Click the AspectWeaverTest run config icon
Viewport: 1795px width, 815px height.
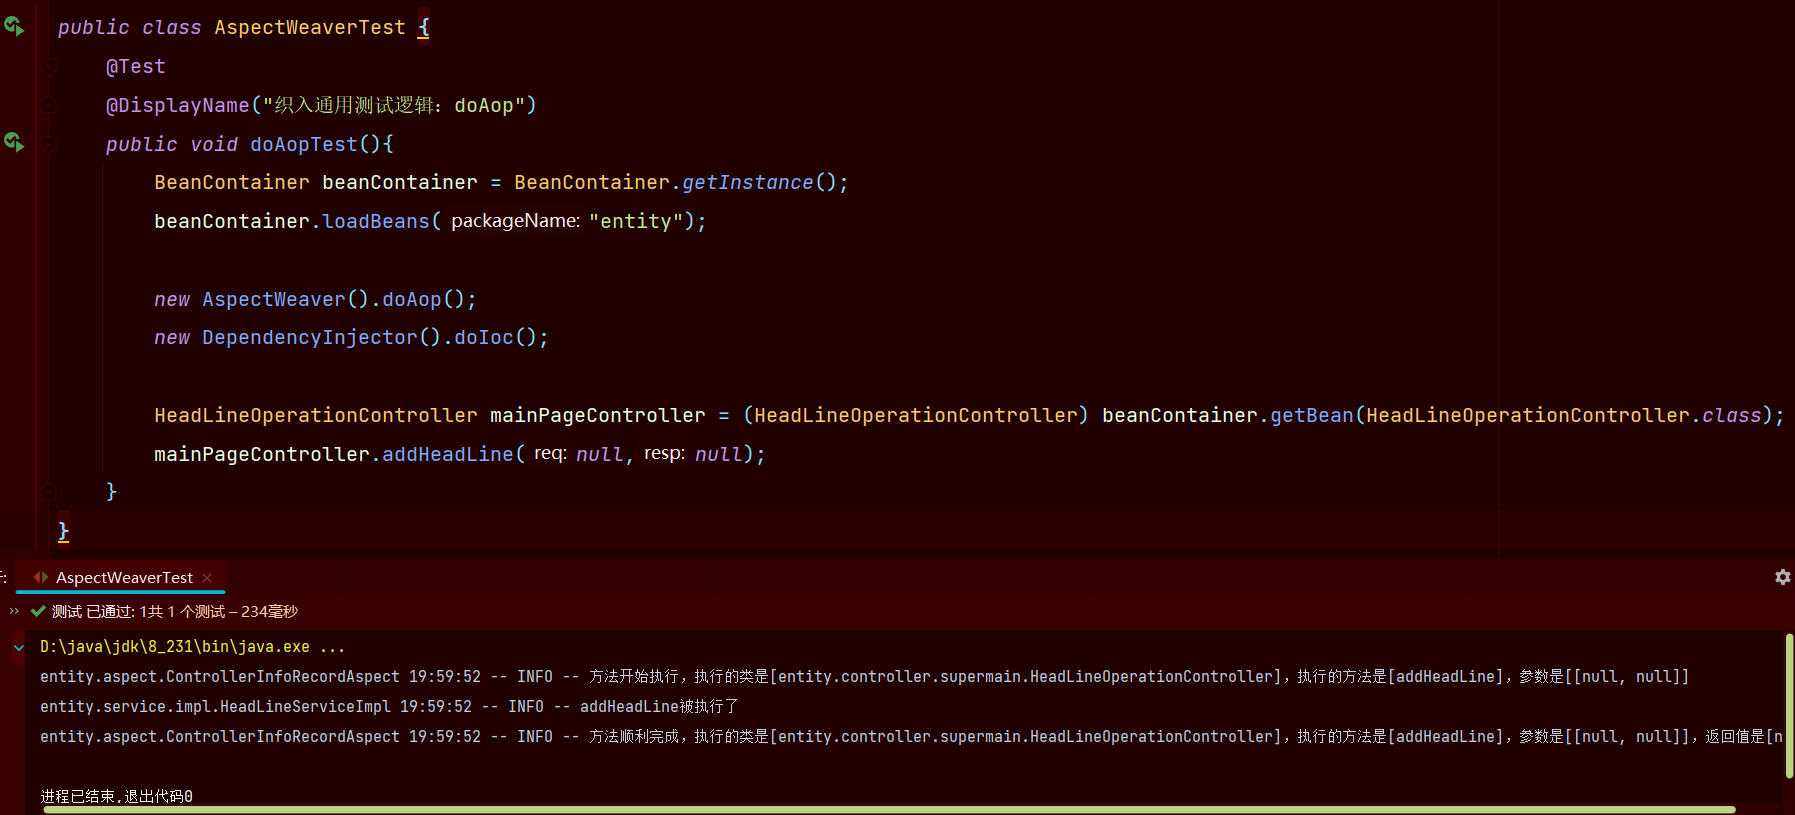pos(41,577)
